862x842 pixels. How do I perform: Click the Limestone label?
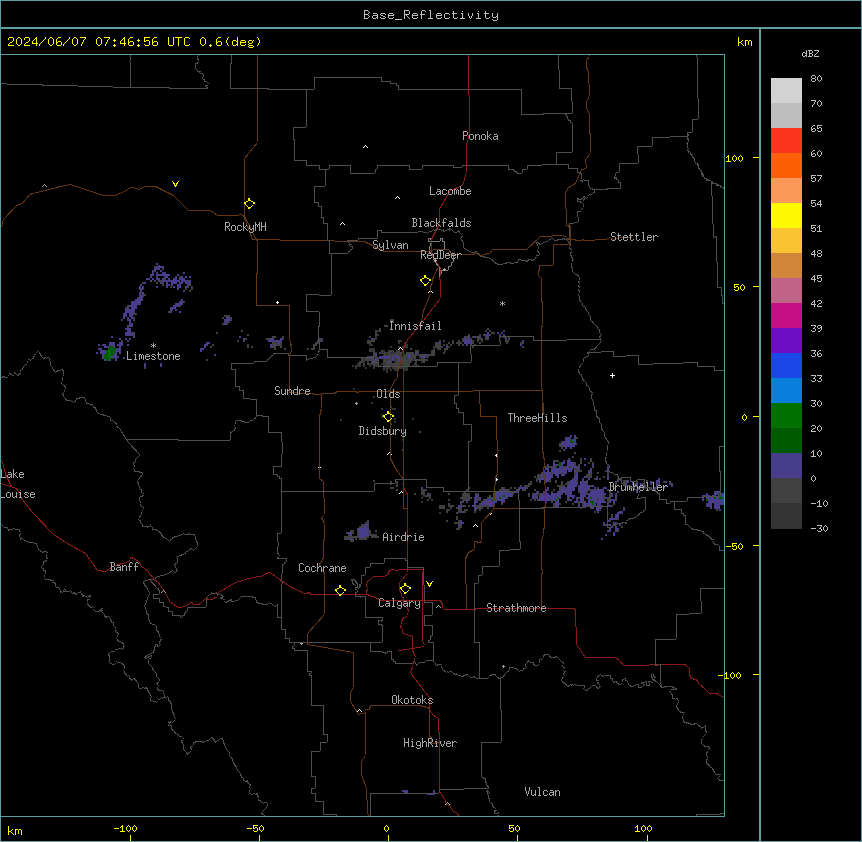(x=153, y=356)
